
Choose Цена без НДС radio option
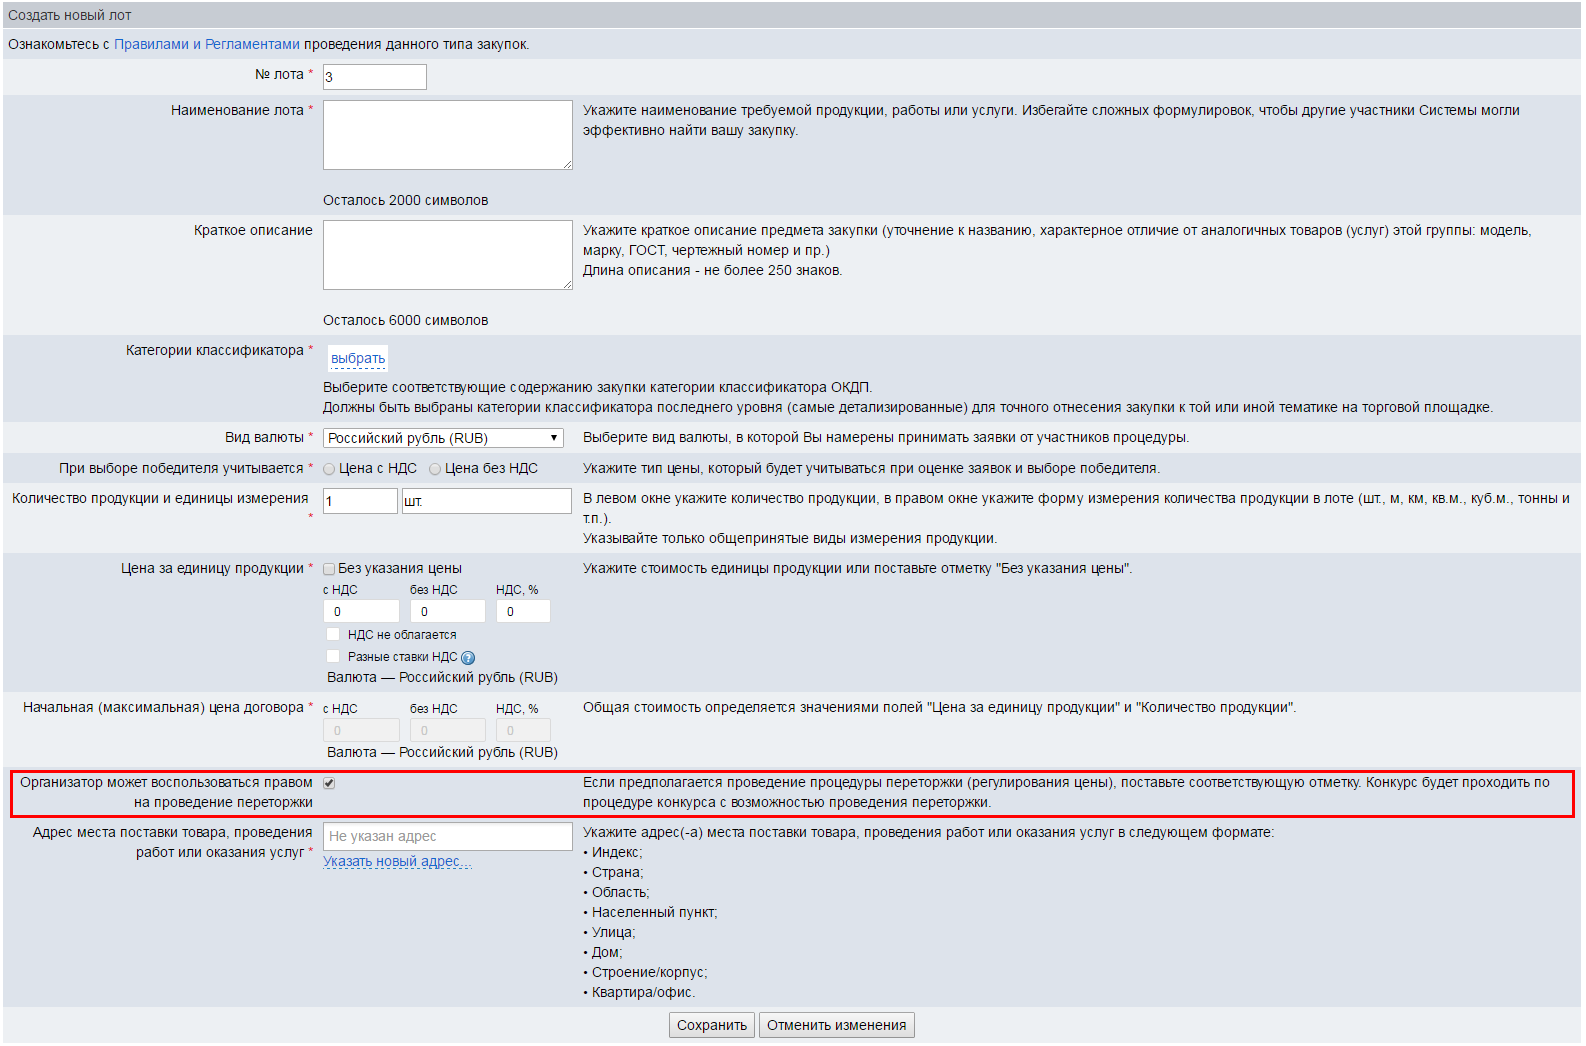(435, 469)
